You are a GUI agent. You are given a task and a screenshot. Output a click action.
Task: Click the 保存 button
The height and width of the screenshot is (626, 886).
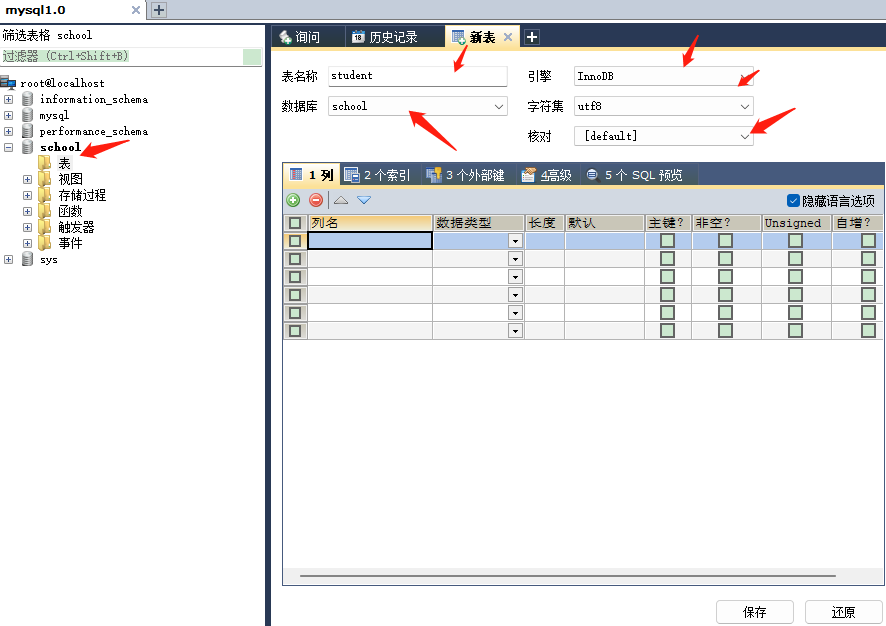754,612
